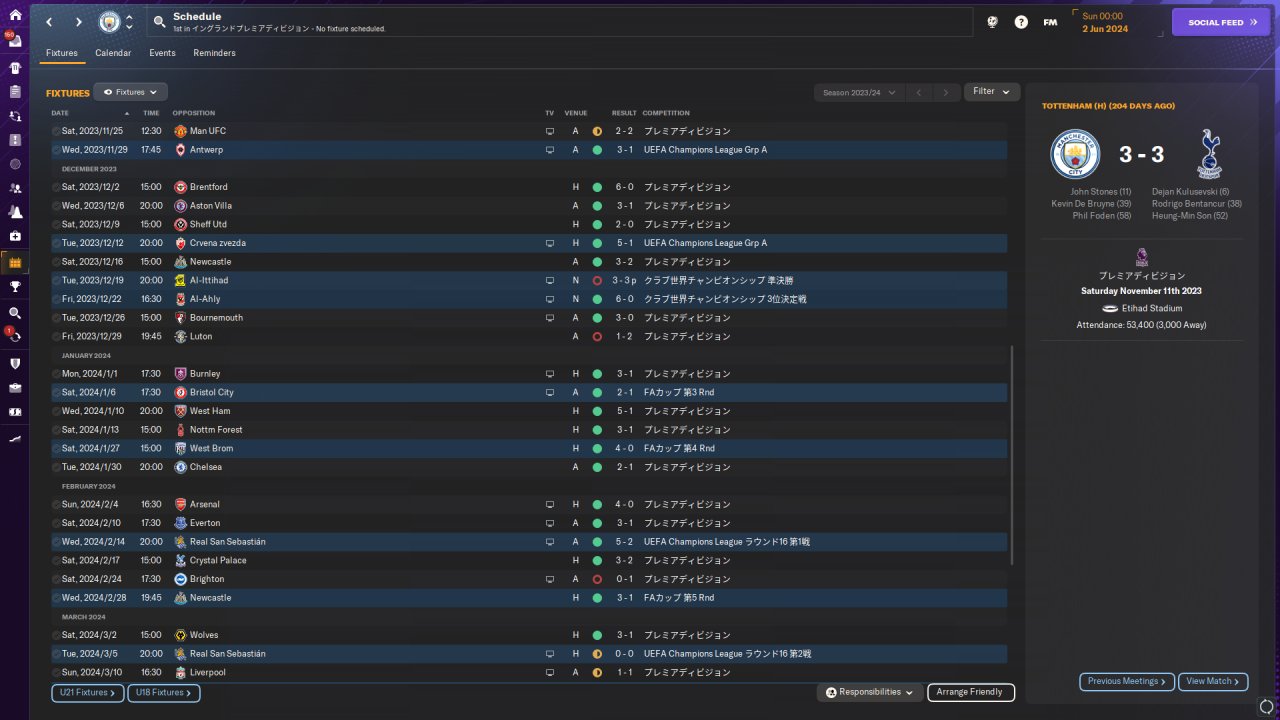Toggle the reminder circle on Chelsea fixture

click(x=56, y=467)
